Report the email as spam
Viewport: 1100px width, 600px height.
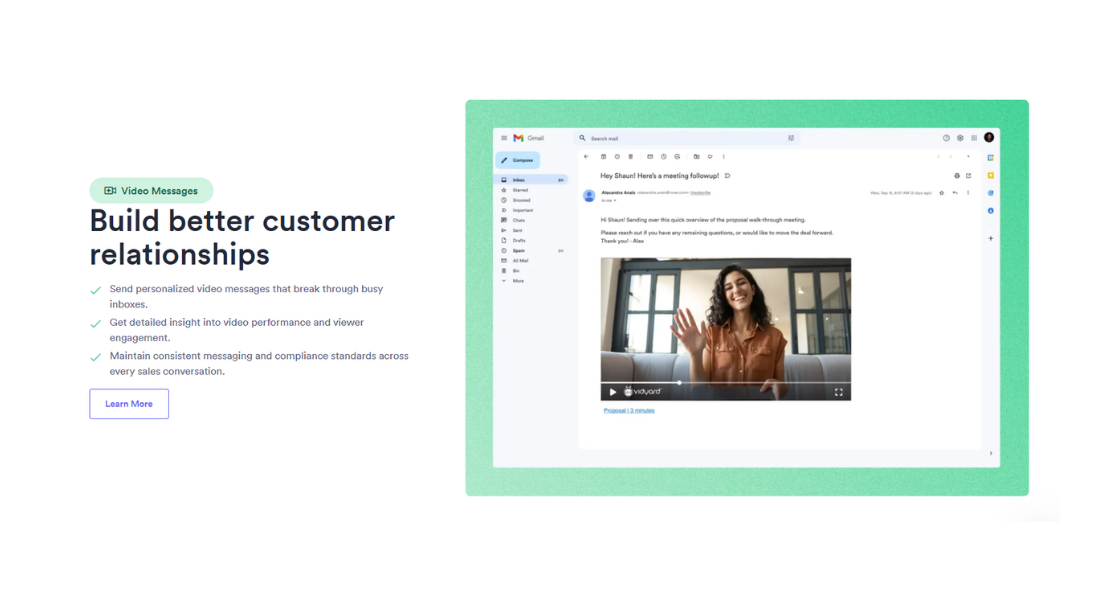tap(615, 158)
